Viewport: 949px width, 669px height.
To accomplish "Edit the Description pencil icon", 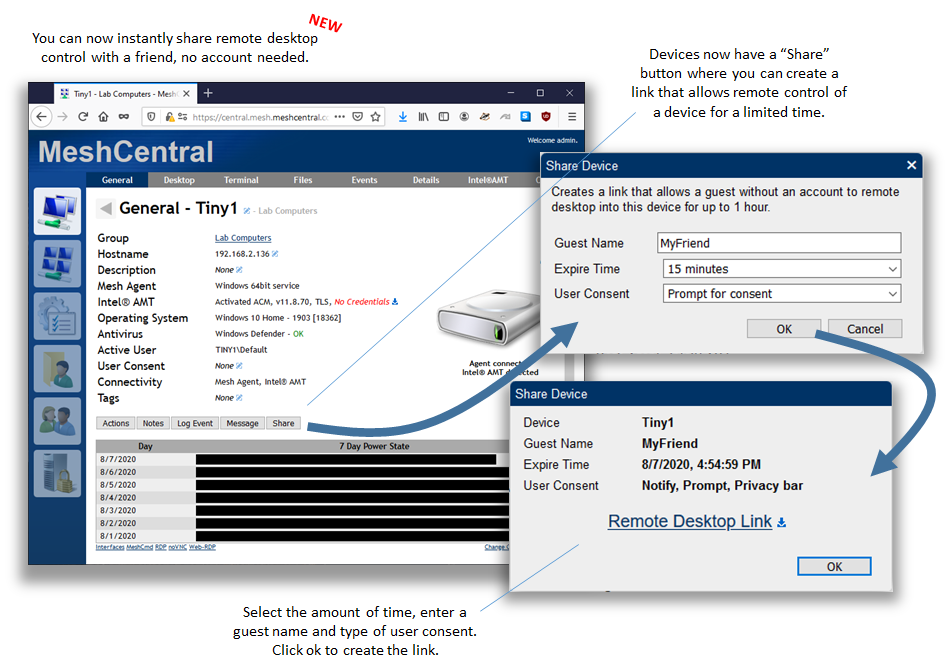I will tap(239, 269).
